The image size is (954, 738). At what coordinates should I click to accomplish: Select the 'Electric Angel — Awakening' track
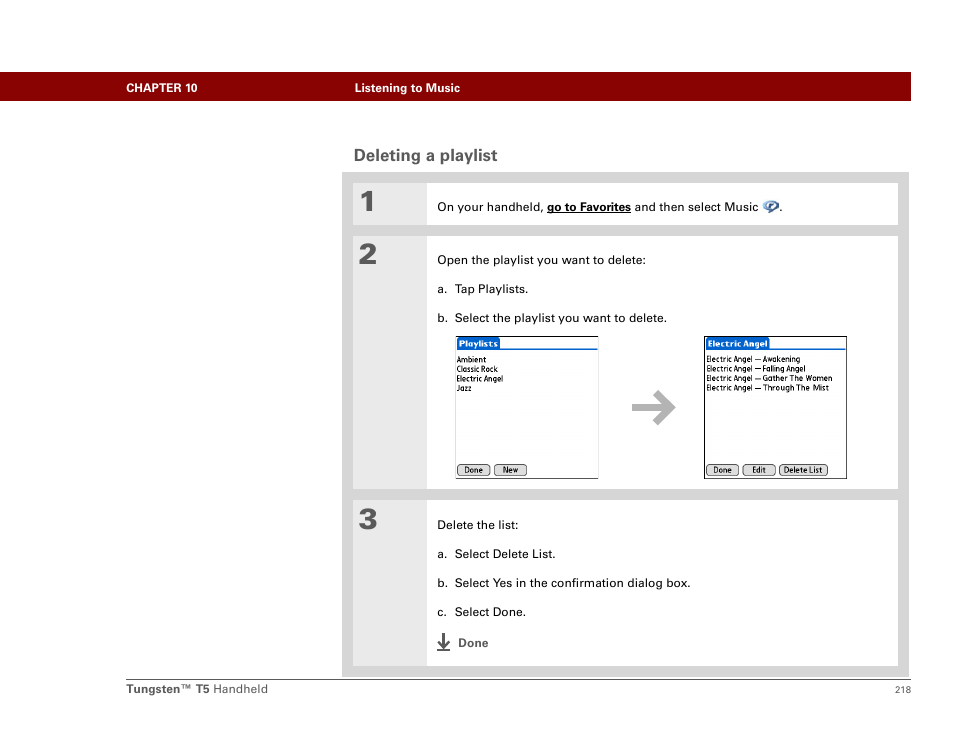tap(753, 359)
